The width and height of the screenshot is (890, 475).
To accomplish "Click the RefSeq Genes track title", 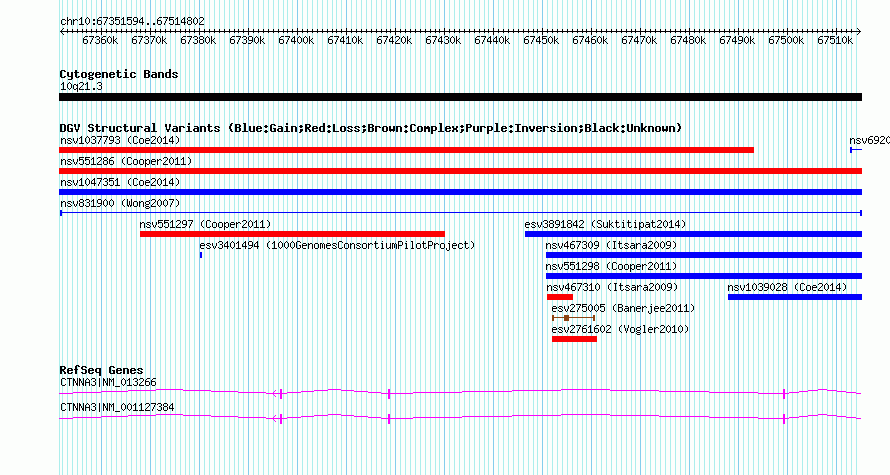I will pyautogui.click(x=101, y=369).
